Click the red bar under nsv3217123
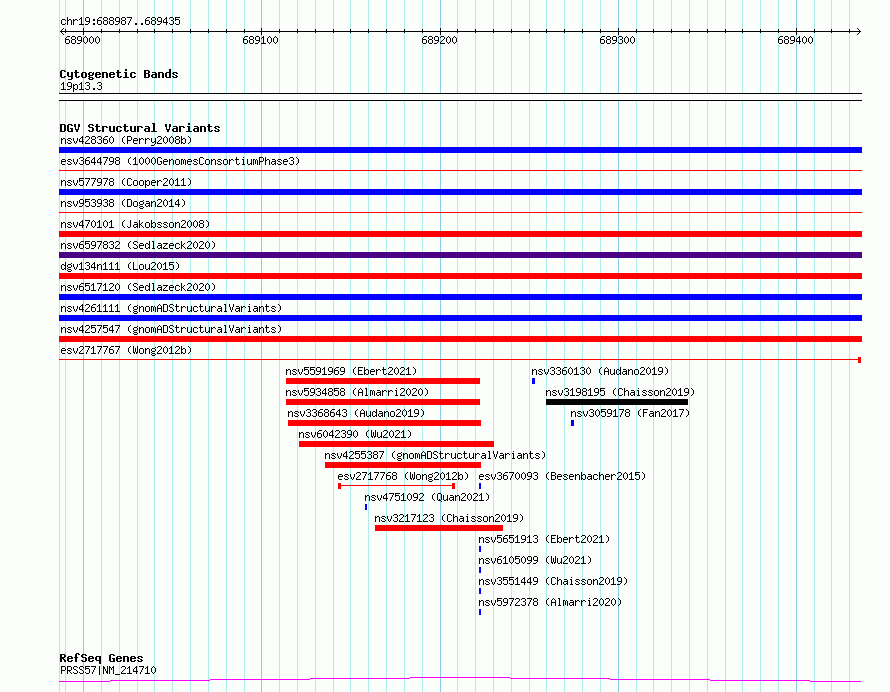 point(439,528)
